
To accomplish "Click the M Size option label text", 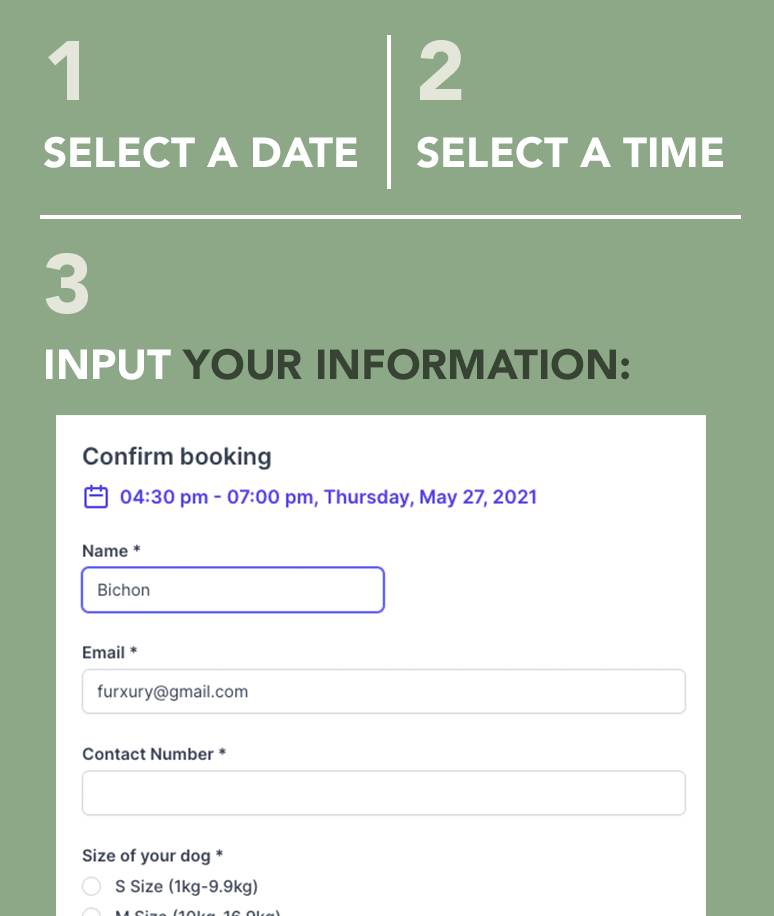I will click(x=197, y=912).
